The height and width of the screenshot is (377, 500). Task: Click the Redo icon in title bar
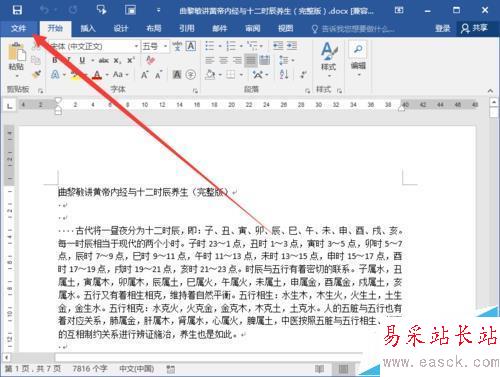pos(73,10)
